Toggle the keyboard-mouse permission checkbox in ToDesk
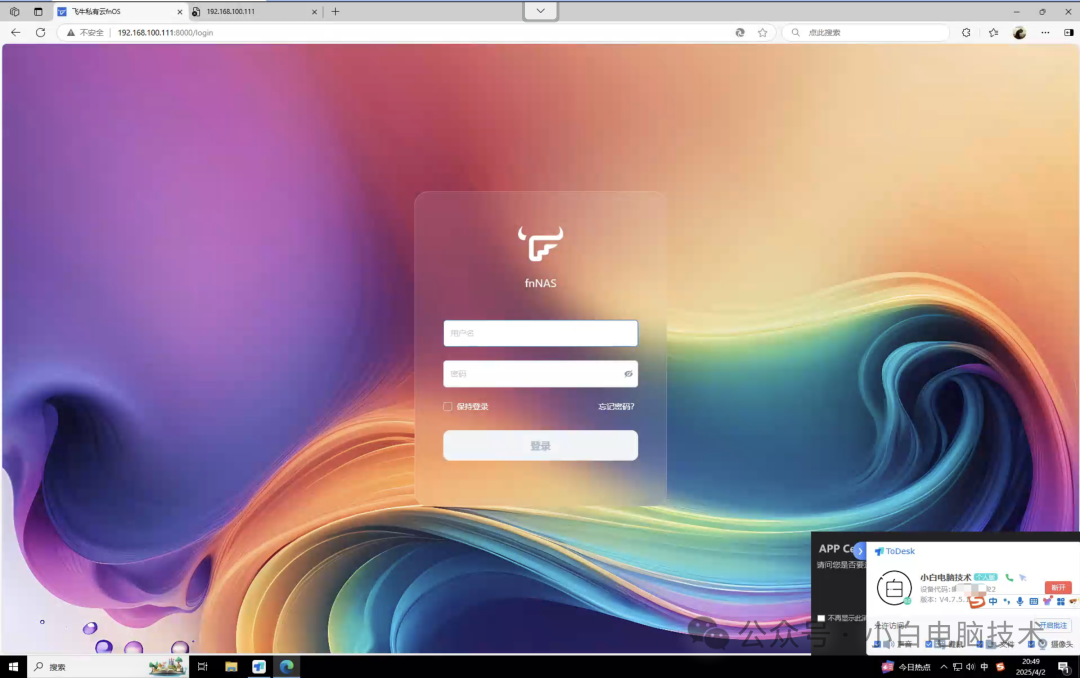The width and height of the screenshot is (1080, 678). point(928,644)
